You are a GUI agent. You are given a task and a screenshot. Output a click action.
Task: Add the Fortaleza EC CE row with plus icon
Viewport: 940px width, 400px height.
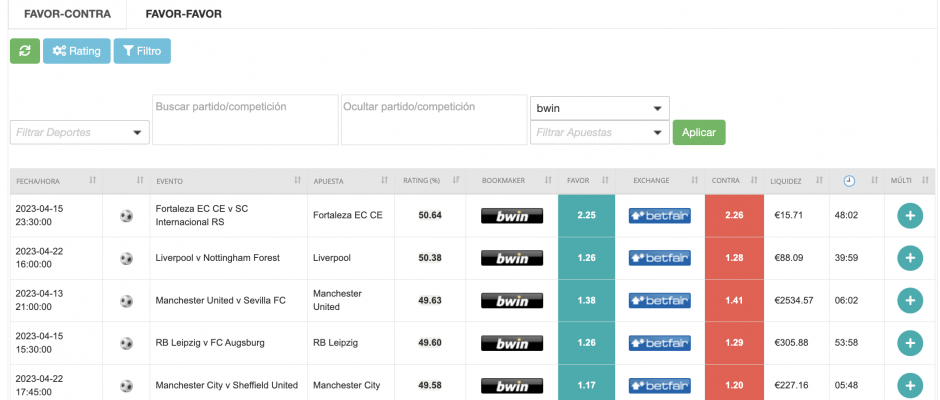point(909,215)
